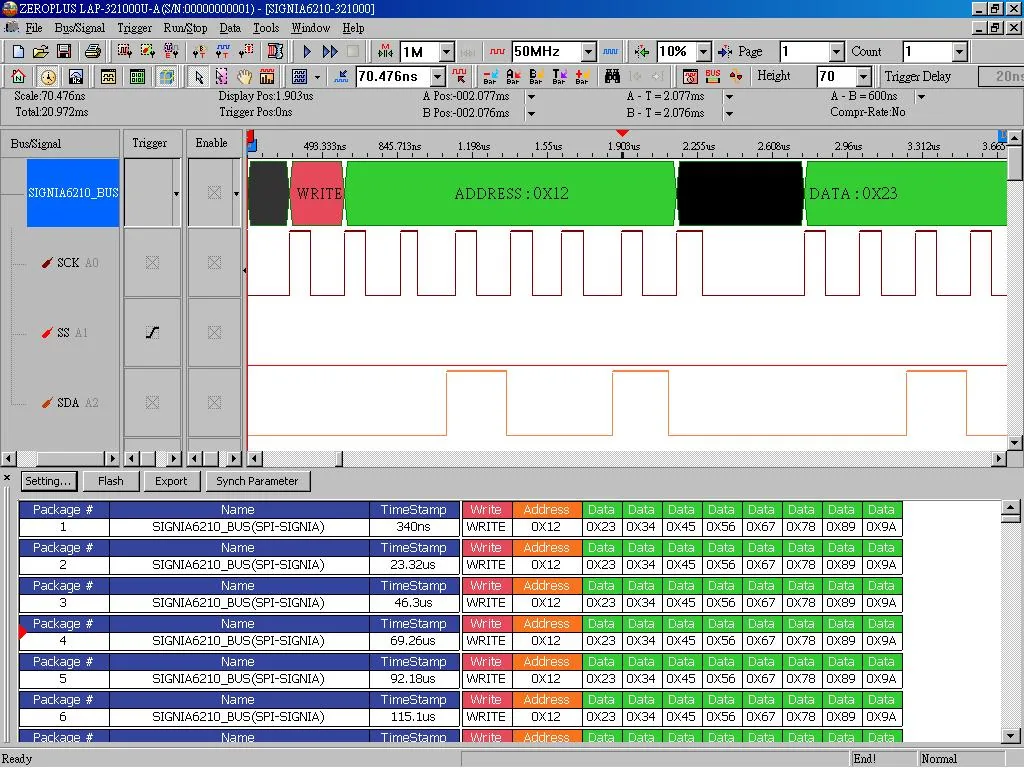The height and width of the screenshot is (768, 1024).
Task: Click the Home icon on the second toolbar
Action: [18, 76]
